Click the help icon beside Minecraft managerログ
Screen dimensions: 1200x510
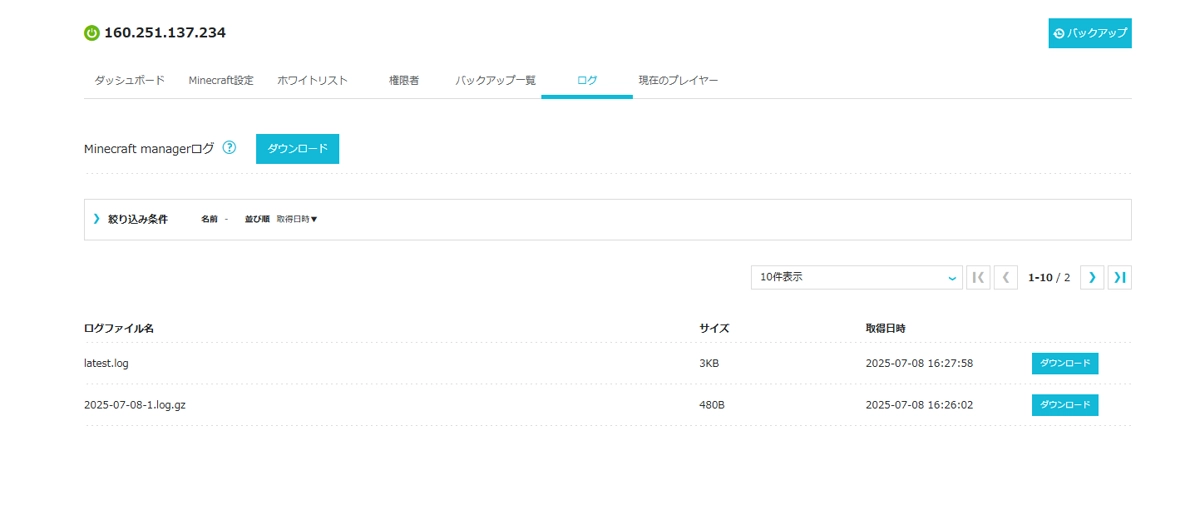229,148
